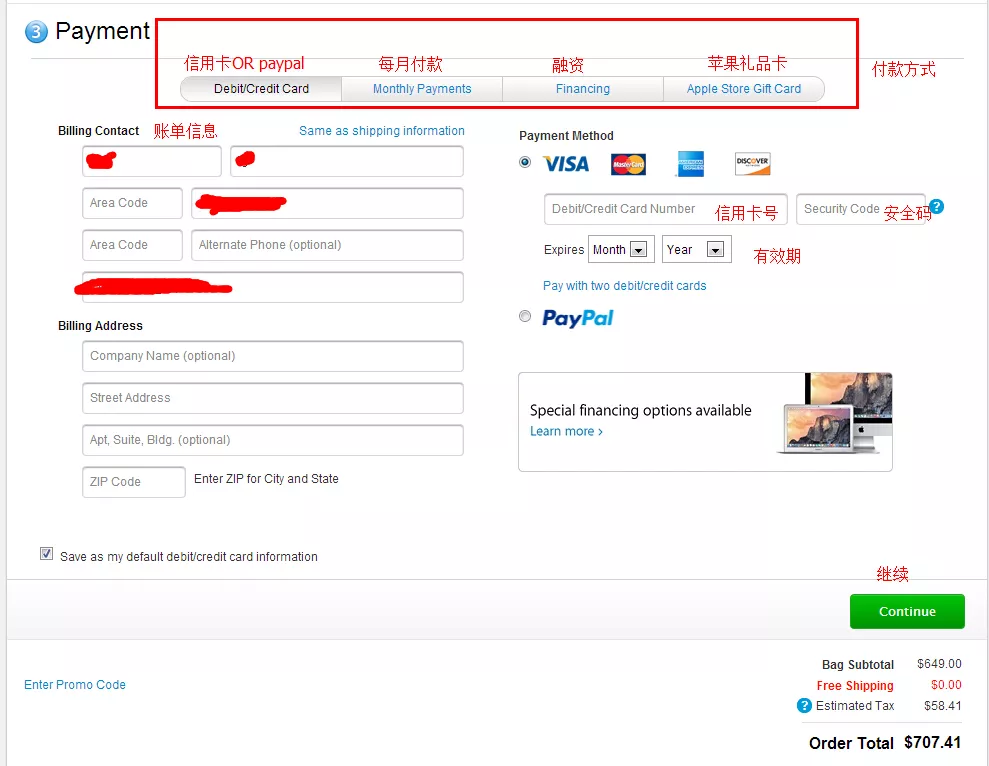989x766 pixels.
Task: Focus Alternate Phone (optional) field
Action: (327, 245)
